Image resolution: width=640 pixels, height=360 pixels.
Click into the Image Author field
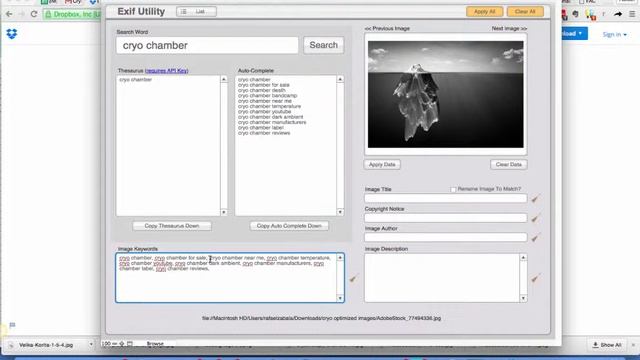tap(446, 238)
